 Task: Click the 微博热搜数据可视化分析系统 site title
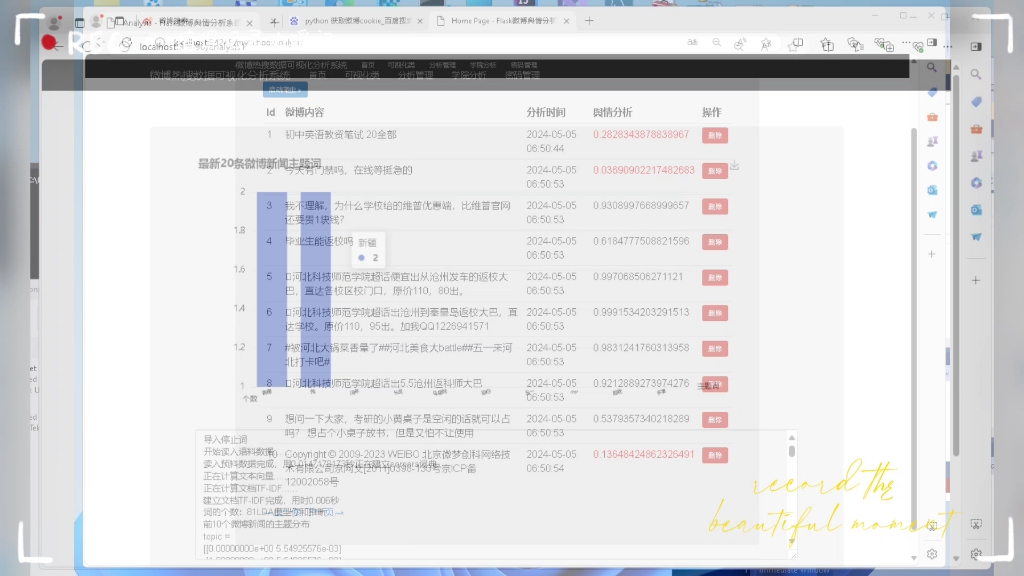(219, 75)
